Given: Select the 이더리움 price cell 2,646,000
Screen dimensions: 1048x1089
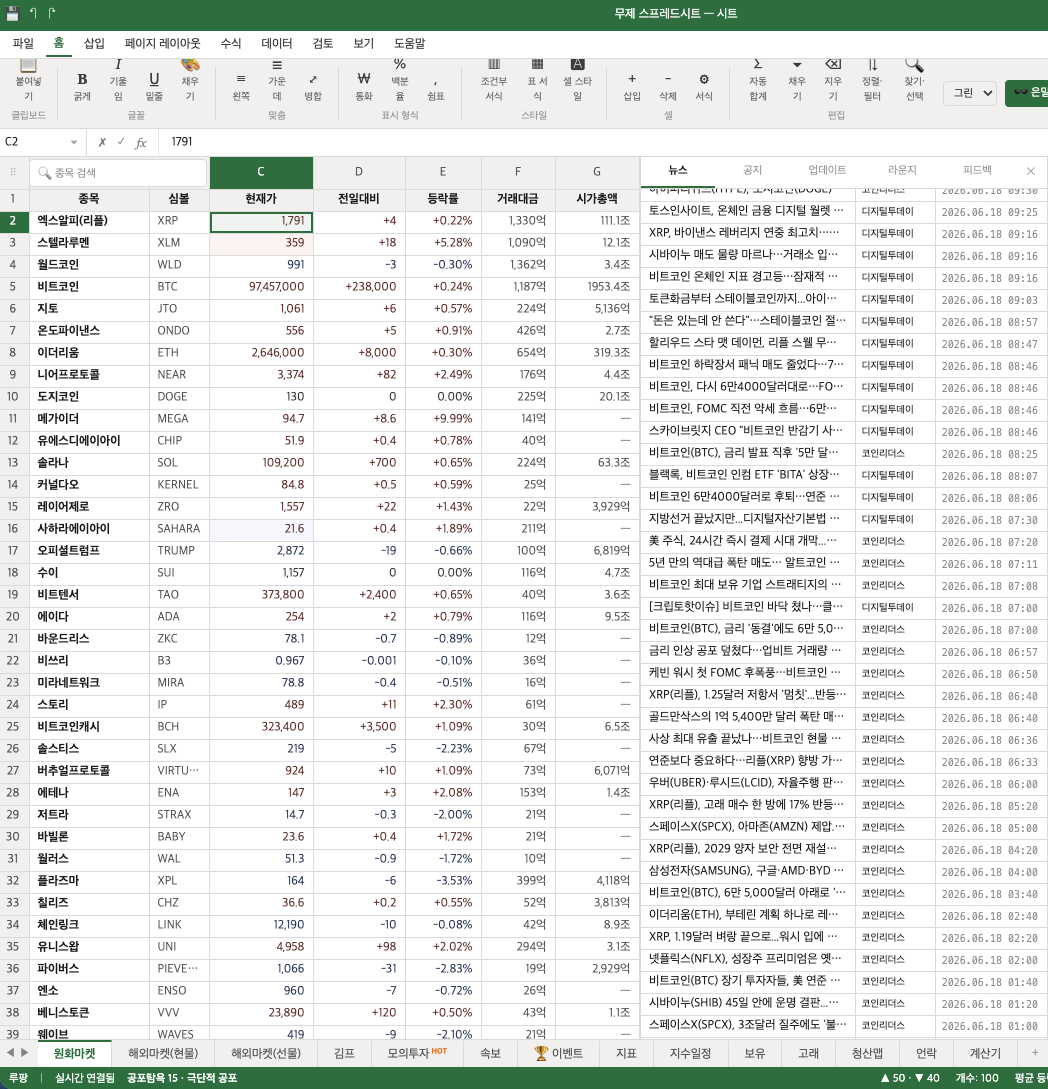Looking at the screenshot, I should coord(261,353).
